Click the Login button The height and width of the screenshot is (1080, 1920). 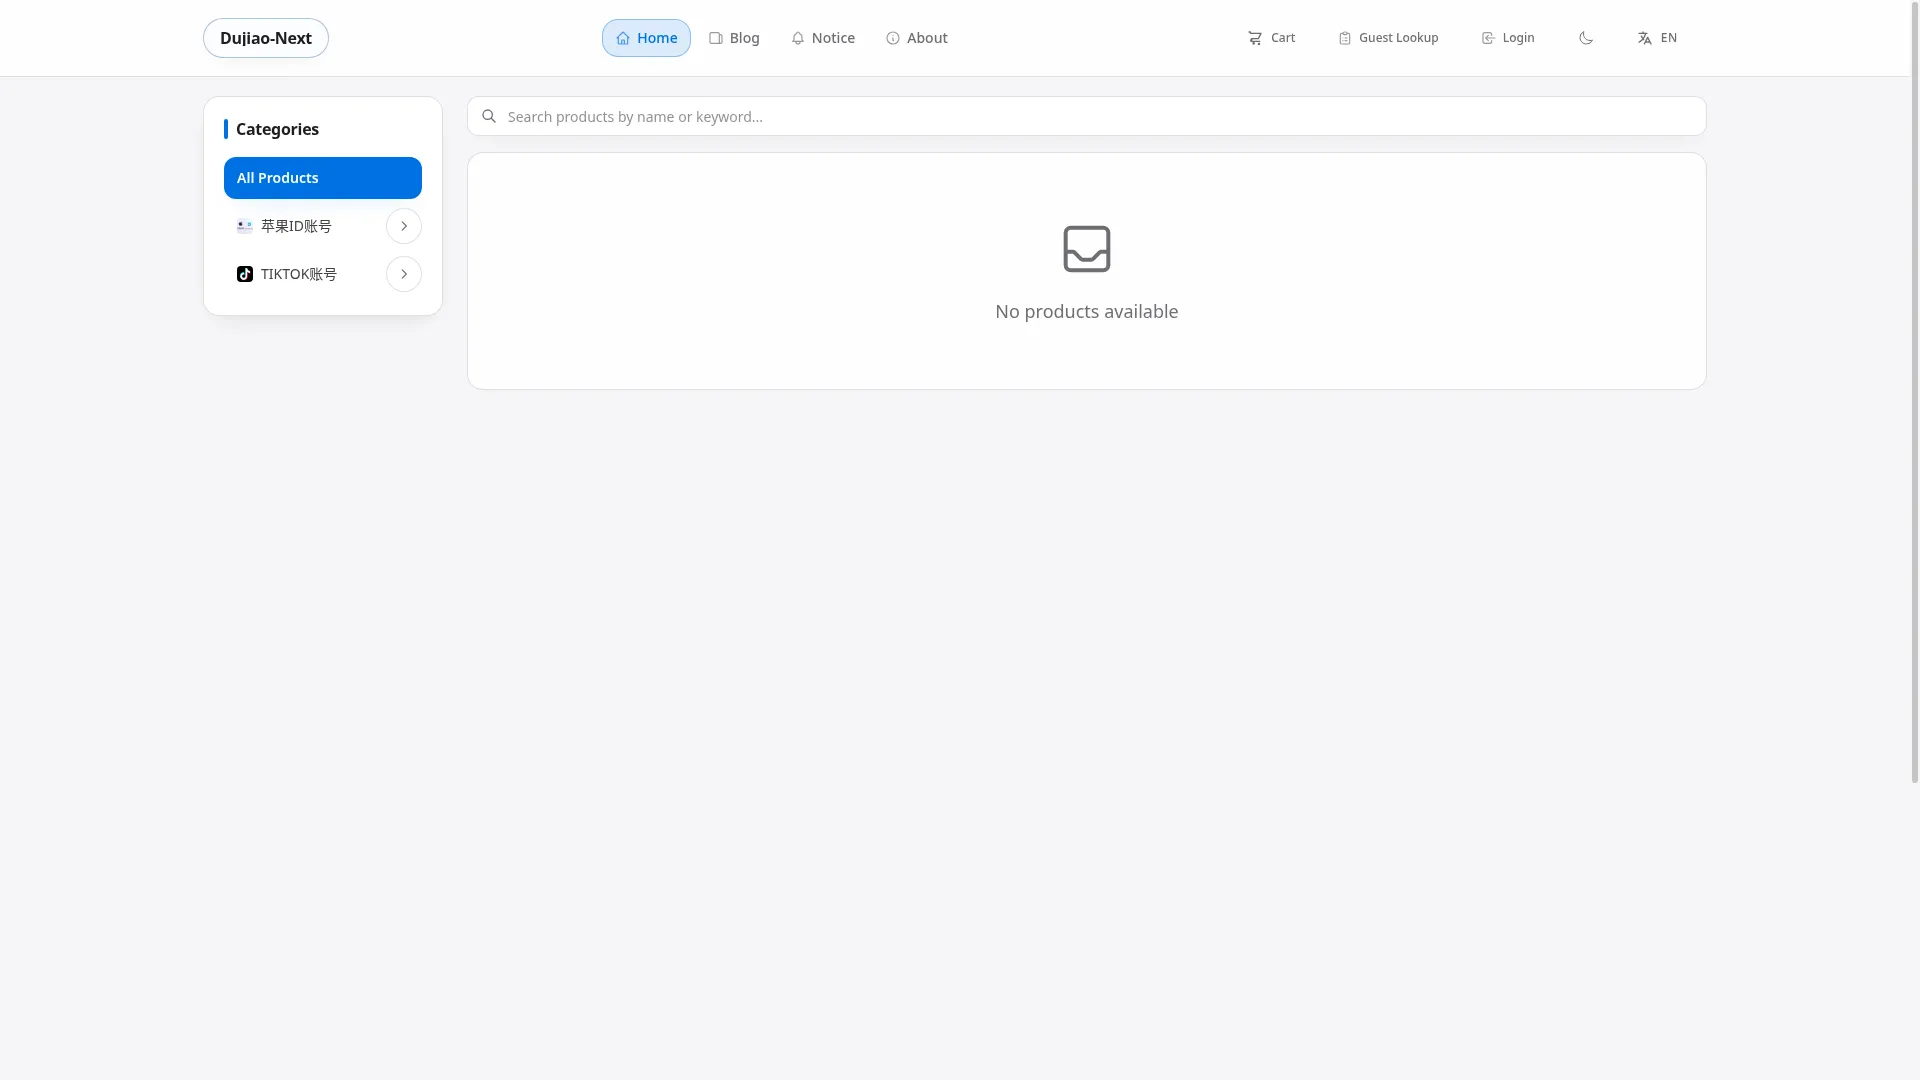tap(1508, 38)
